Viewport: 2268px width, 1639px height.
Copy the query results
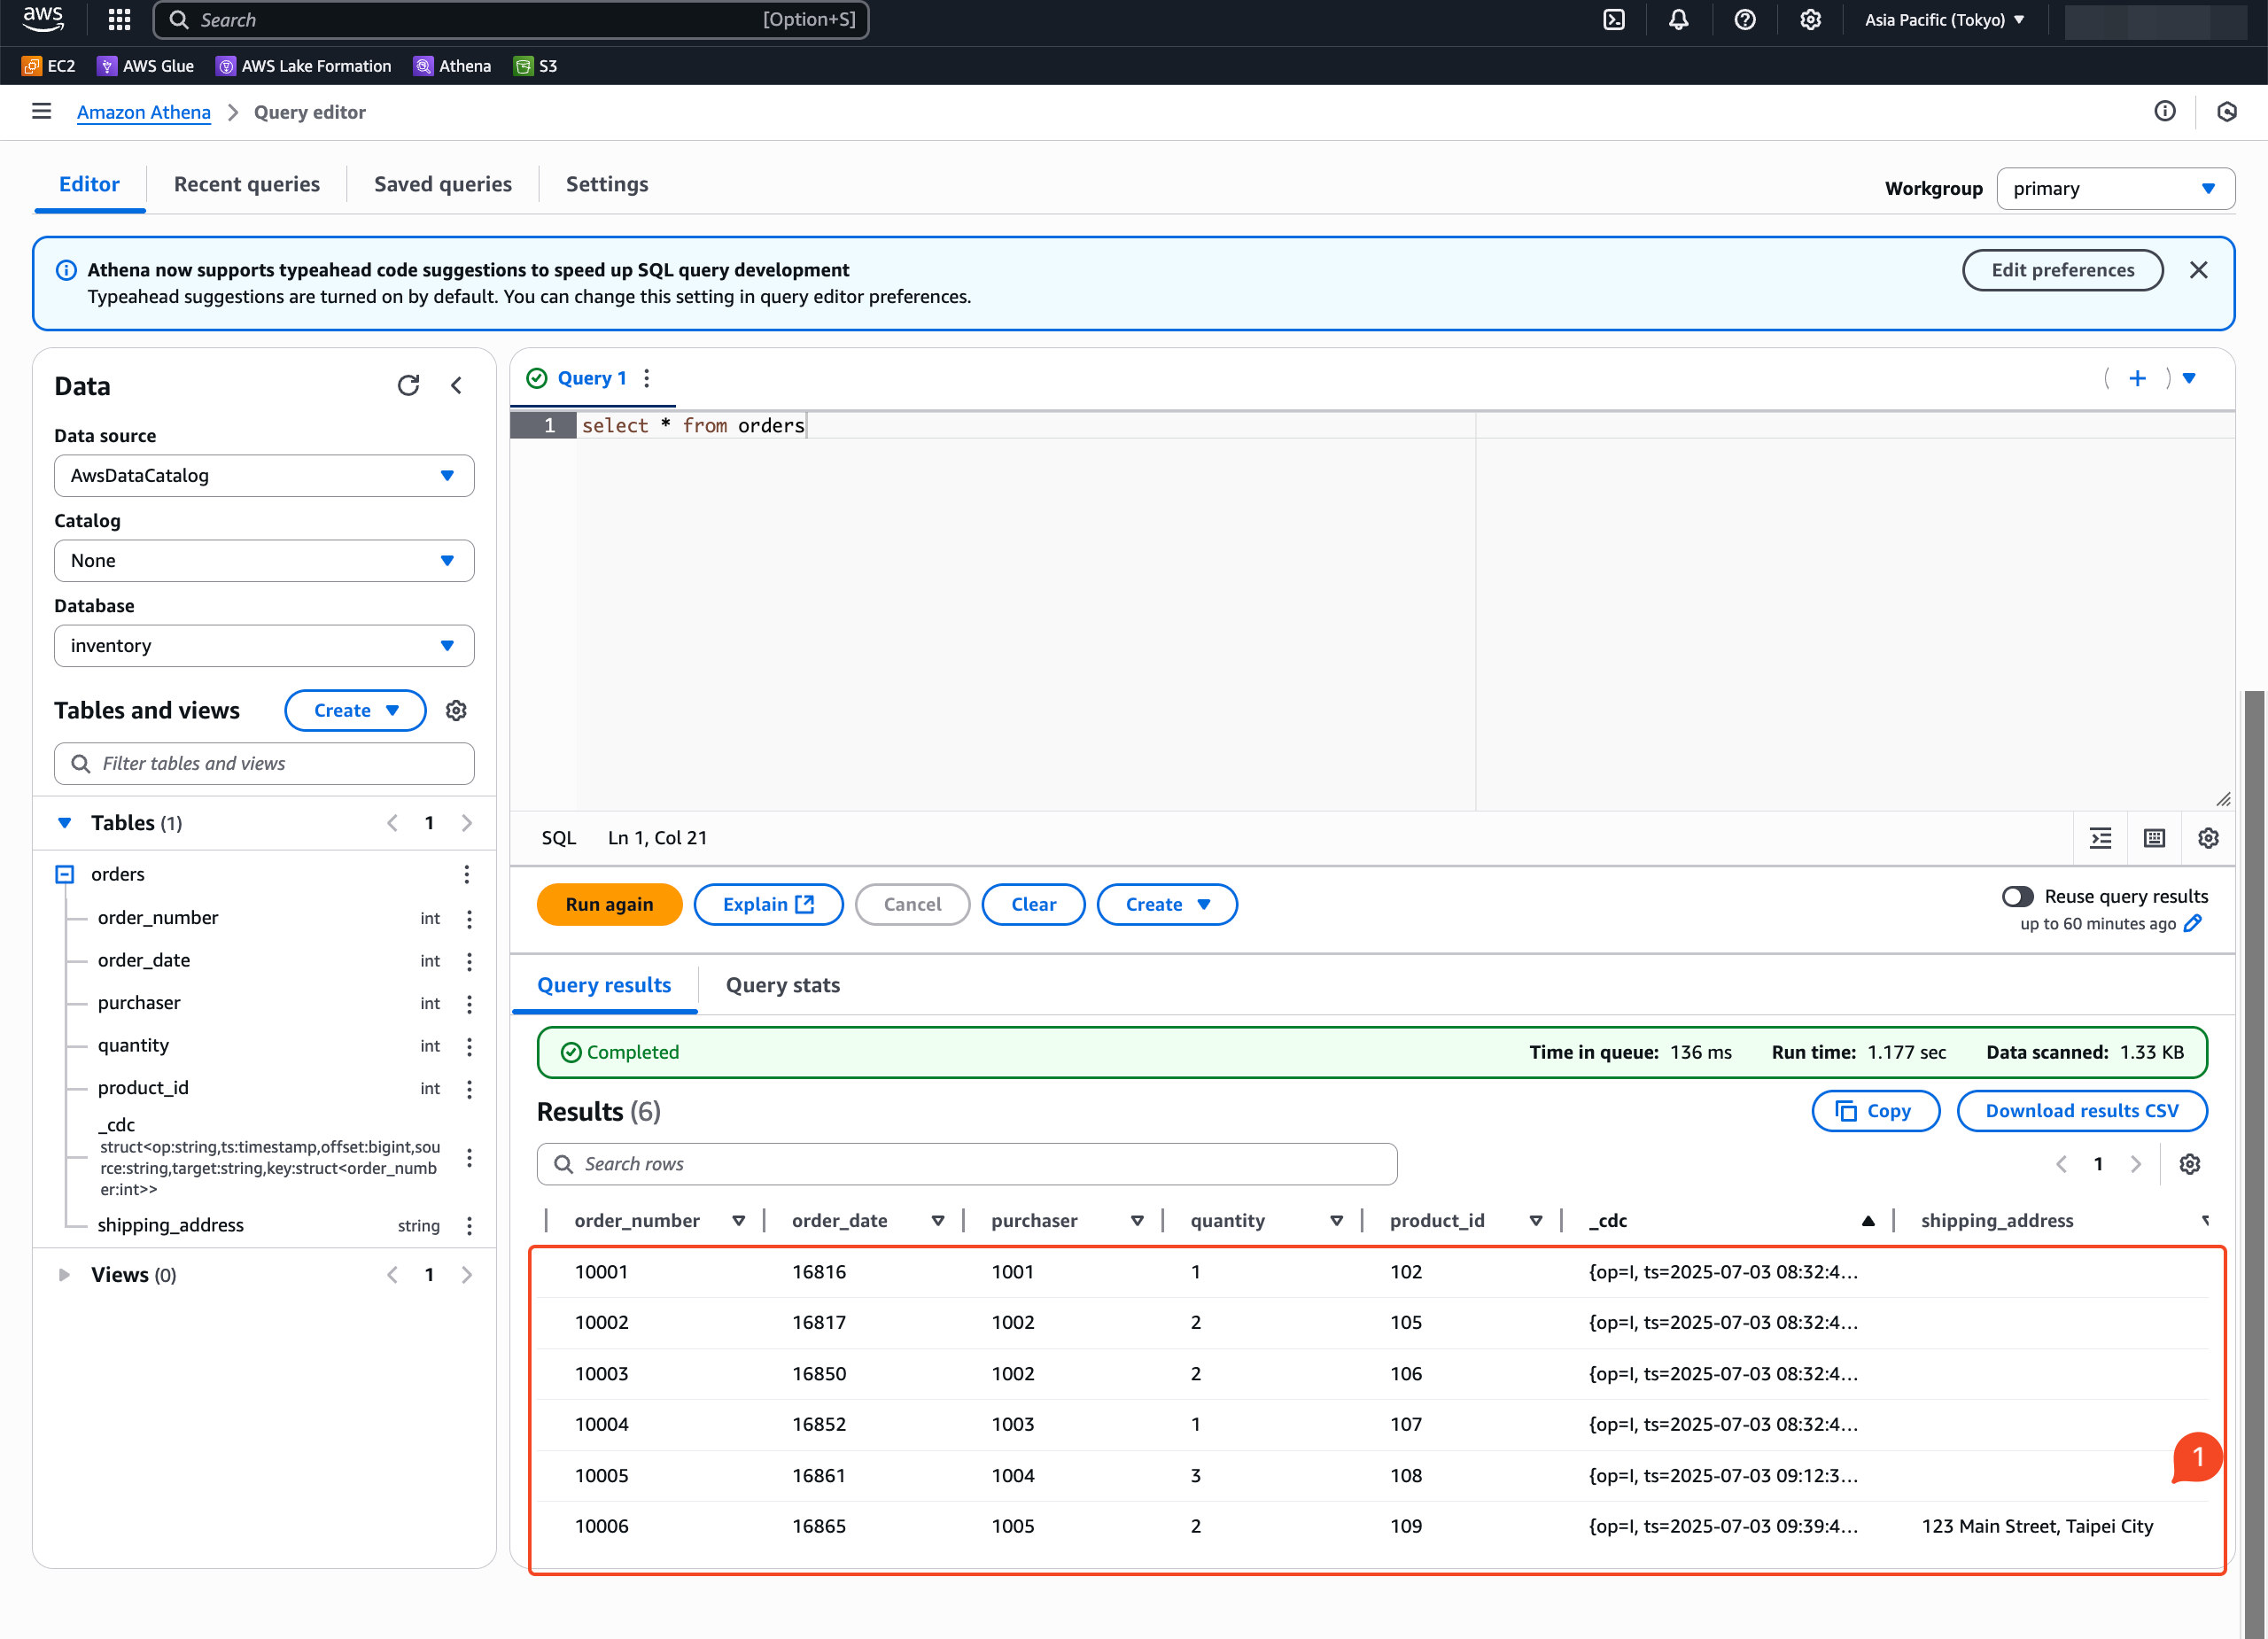tap(1875, 1111)
